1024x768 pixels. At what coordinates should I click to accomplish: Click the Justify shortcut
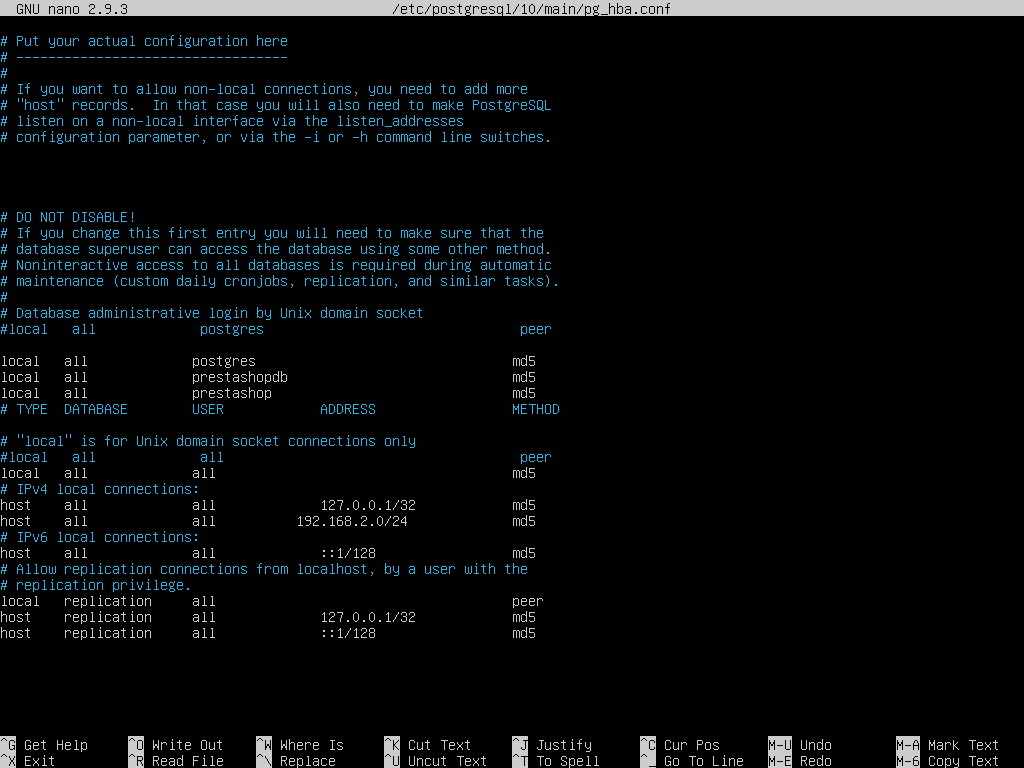click(x=563, y=745)
